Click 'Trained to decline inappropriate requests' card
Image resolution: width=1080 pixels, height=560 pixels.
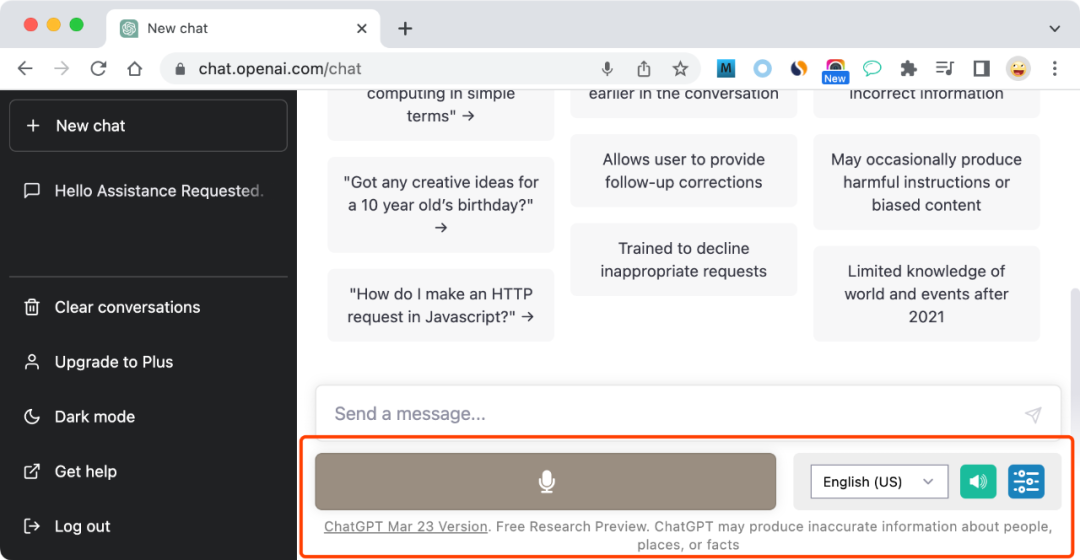pyautogui.click(x=683, y=260)
